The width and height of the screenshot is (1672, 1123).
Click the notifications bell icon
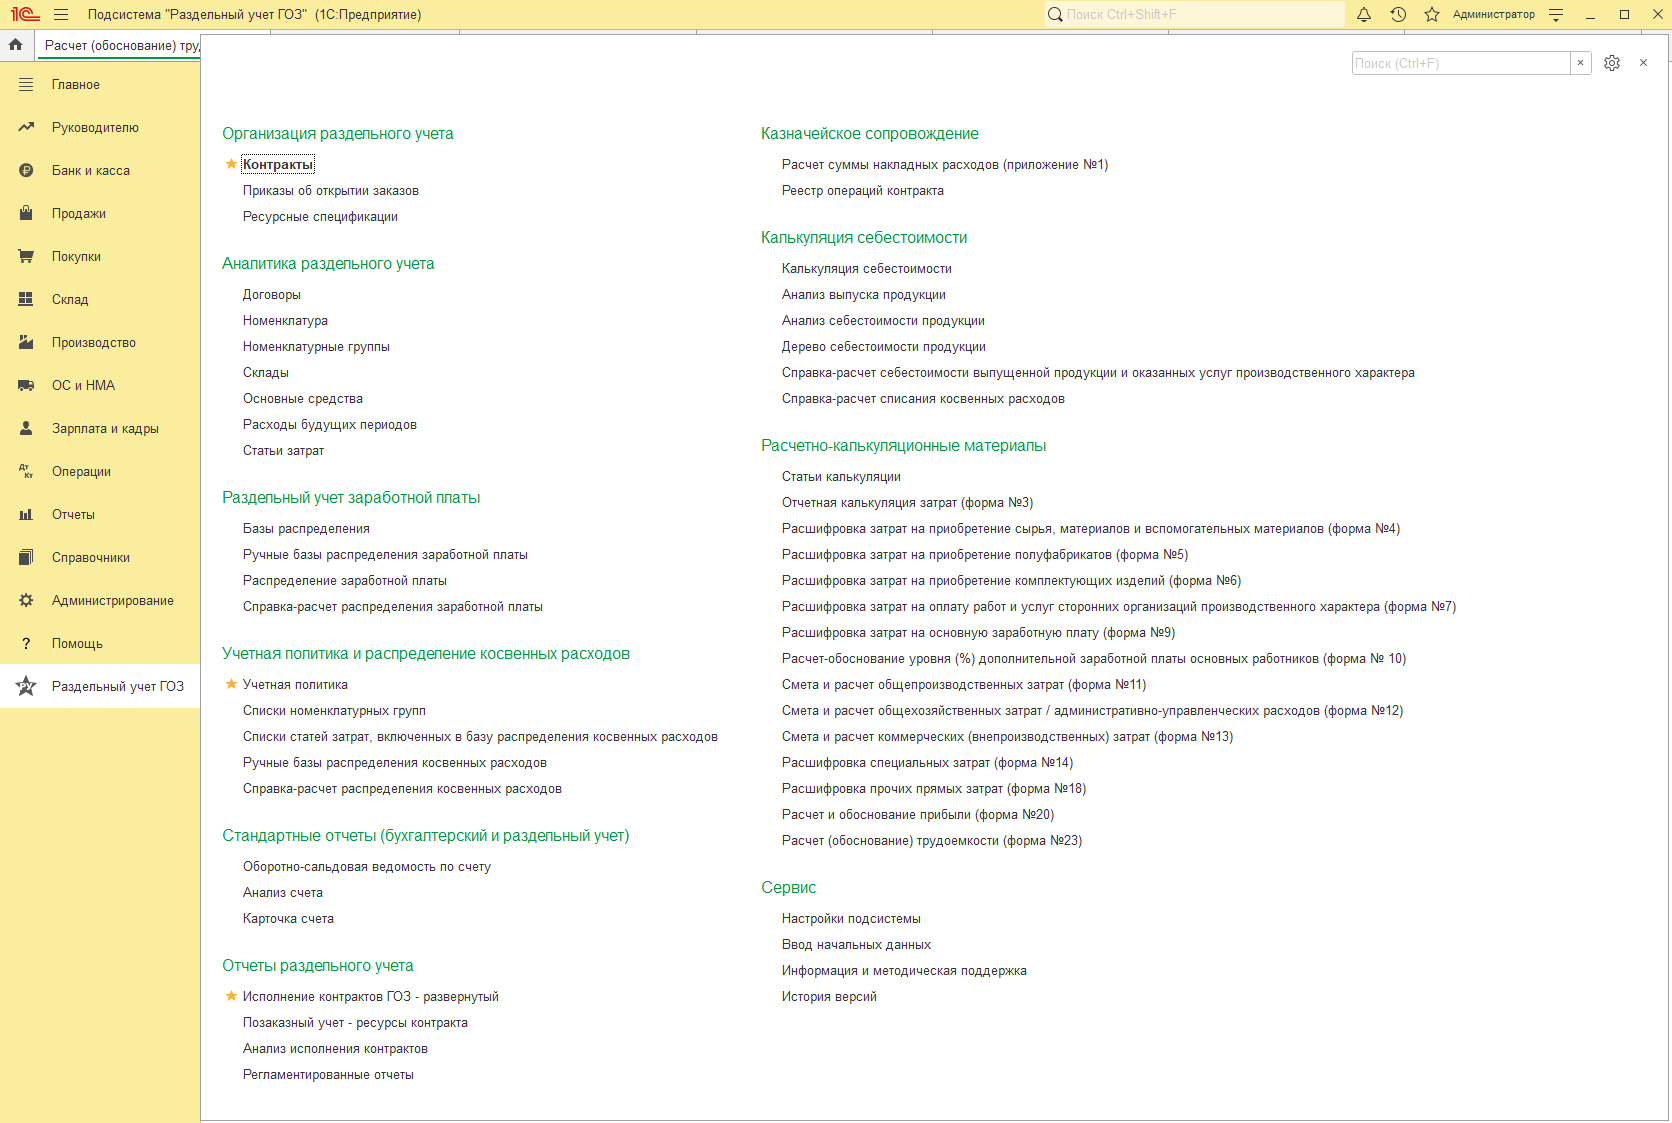pyautogui.click(x=1364, y=14)
